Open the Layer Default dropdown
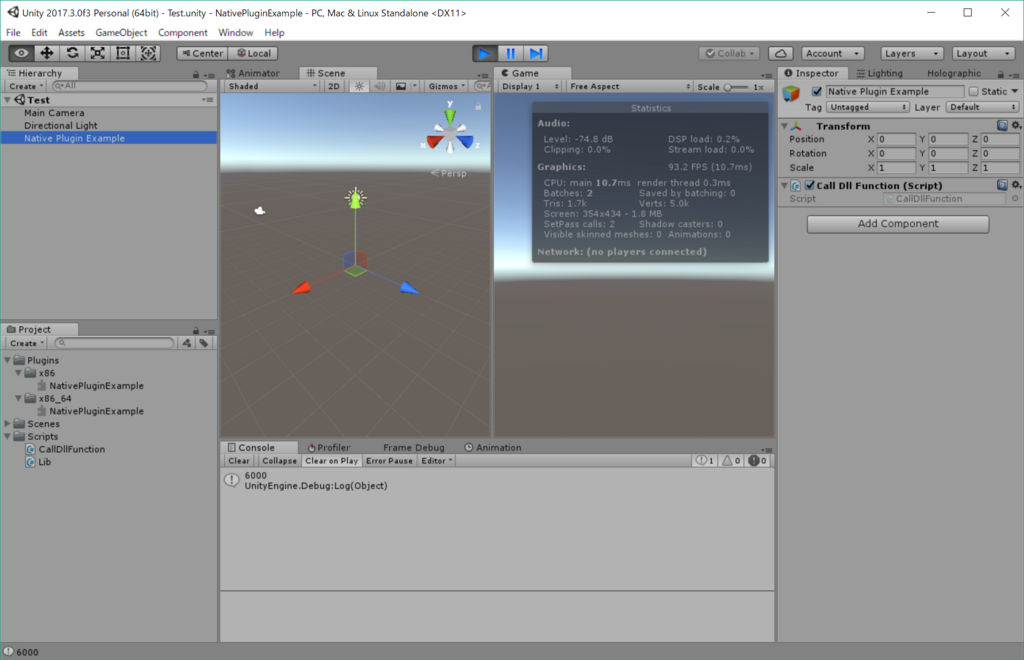This screenshot has height=660, width=1024. [982, 107]
